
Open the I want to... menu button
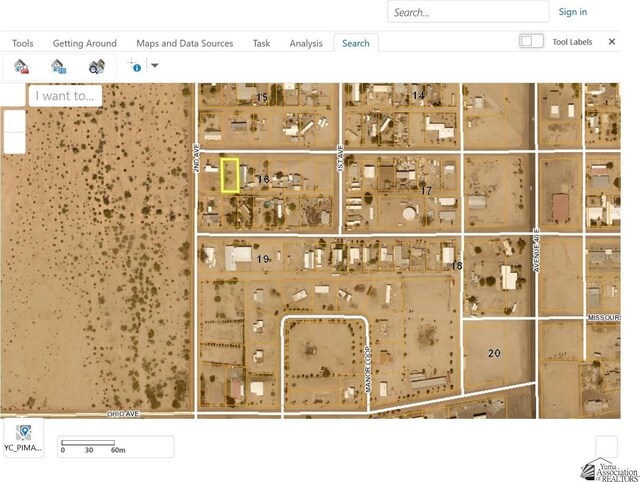click(65, 96)
